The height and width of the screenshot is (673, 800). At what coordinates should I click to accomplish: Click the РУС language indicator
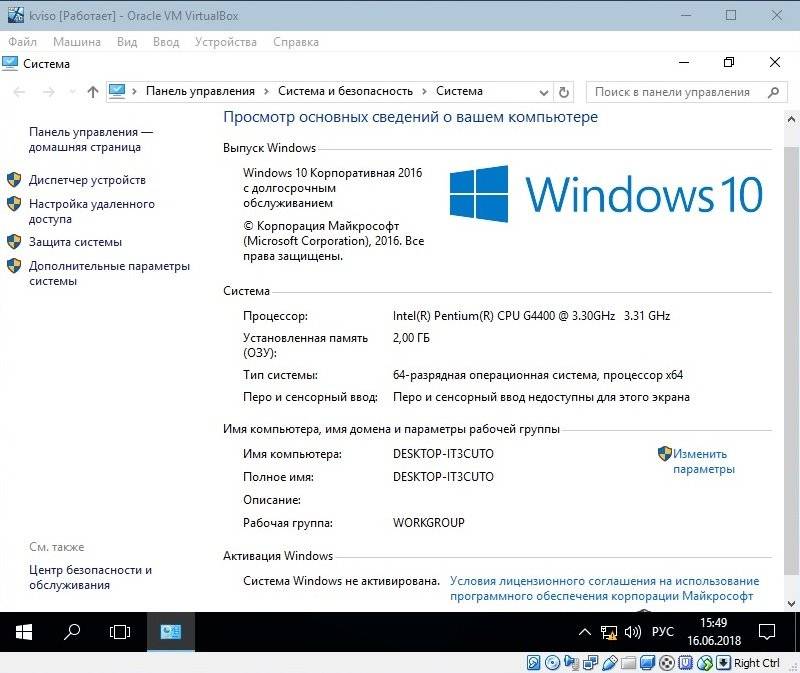click(x=663, y=632)
